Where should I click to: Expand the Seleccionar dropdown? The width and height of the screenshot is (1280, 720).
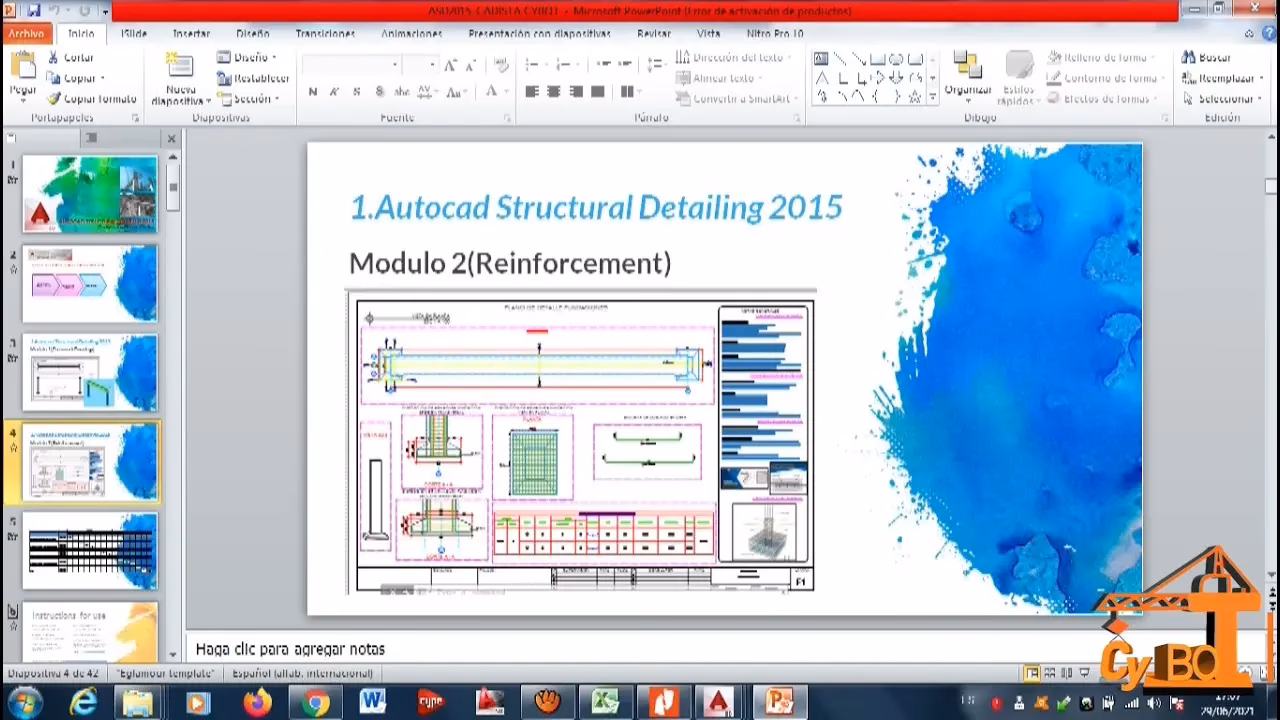point(1220,99)
